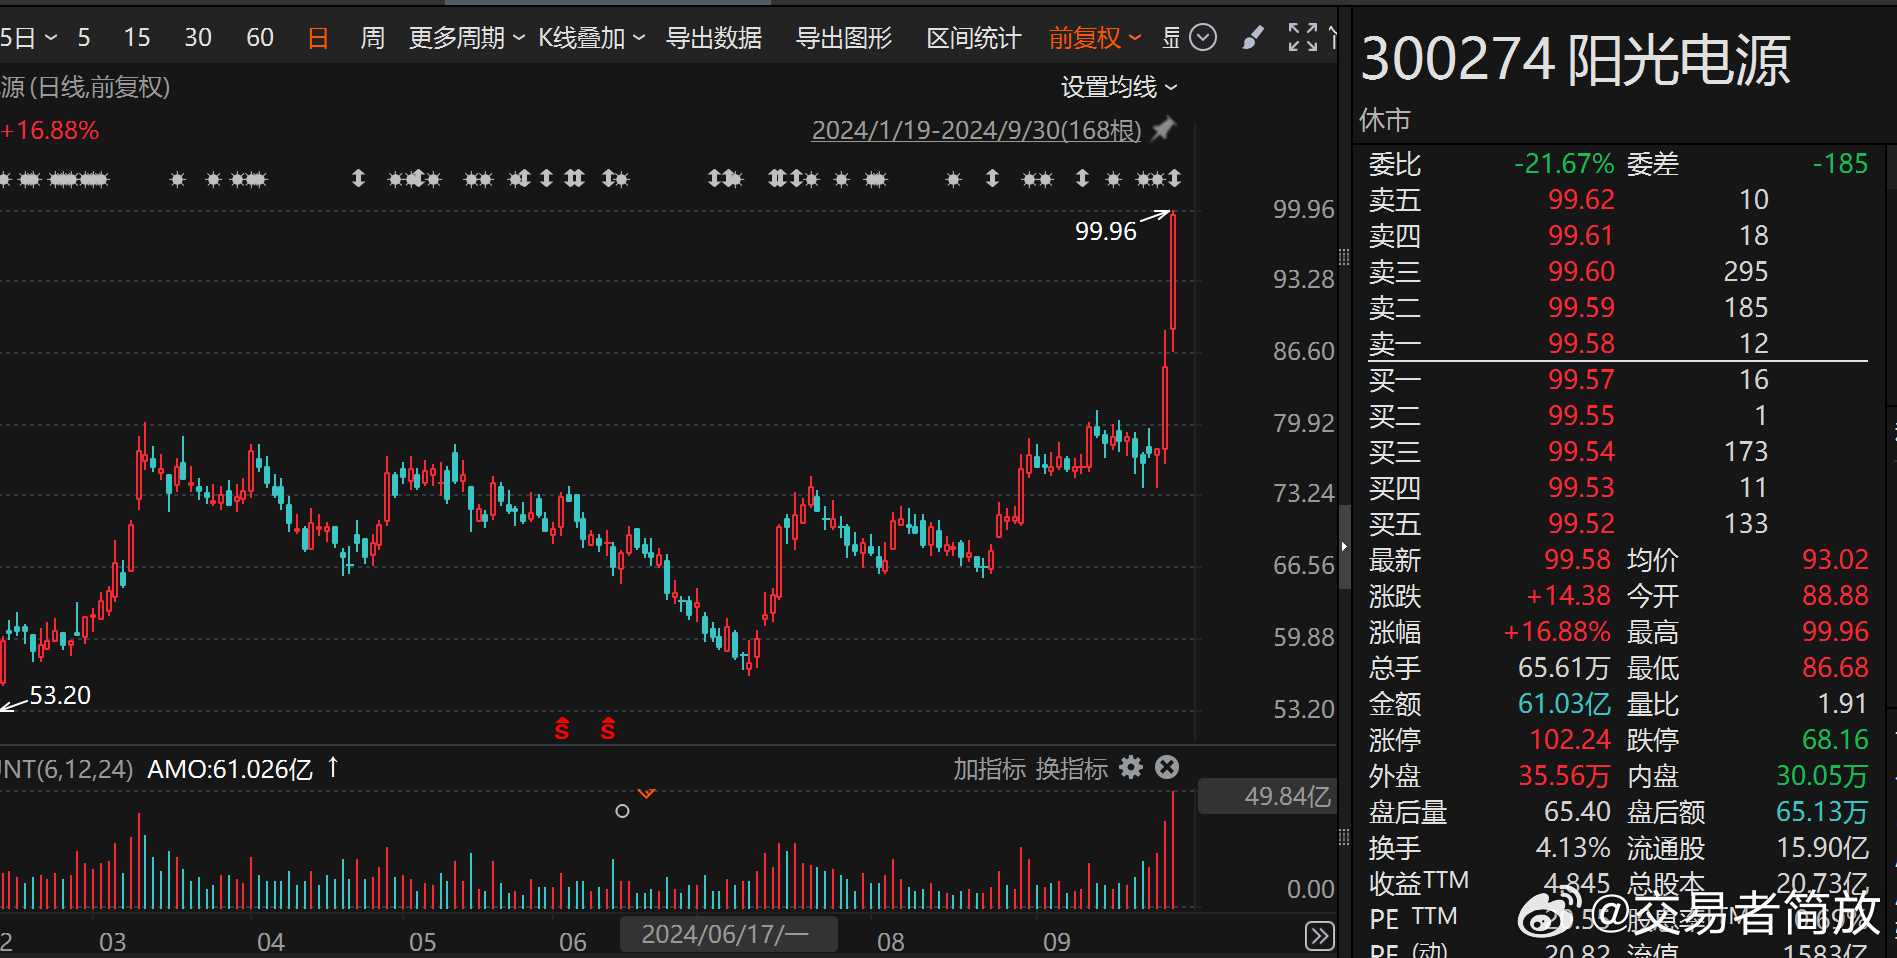Select the 日 daily period tab
This screenshot has height=958, width=1897.
point(318,38)
